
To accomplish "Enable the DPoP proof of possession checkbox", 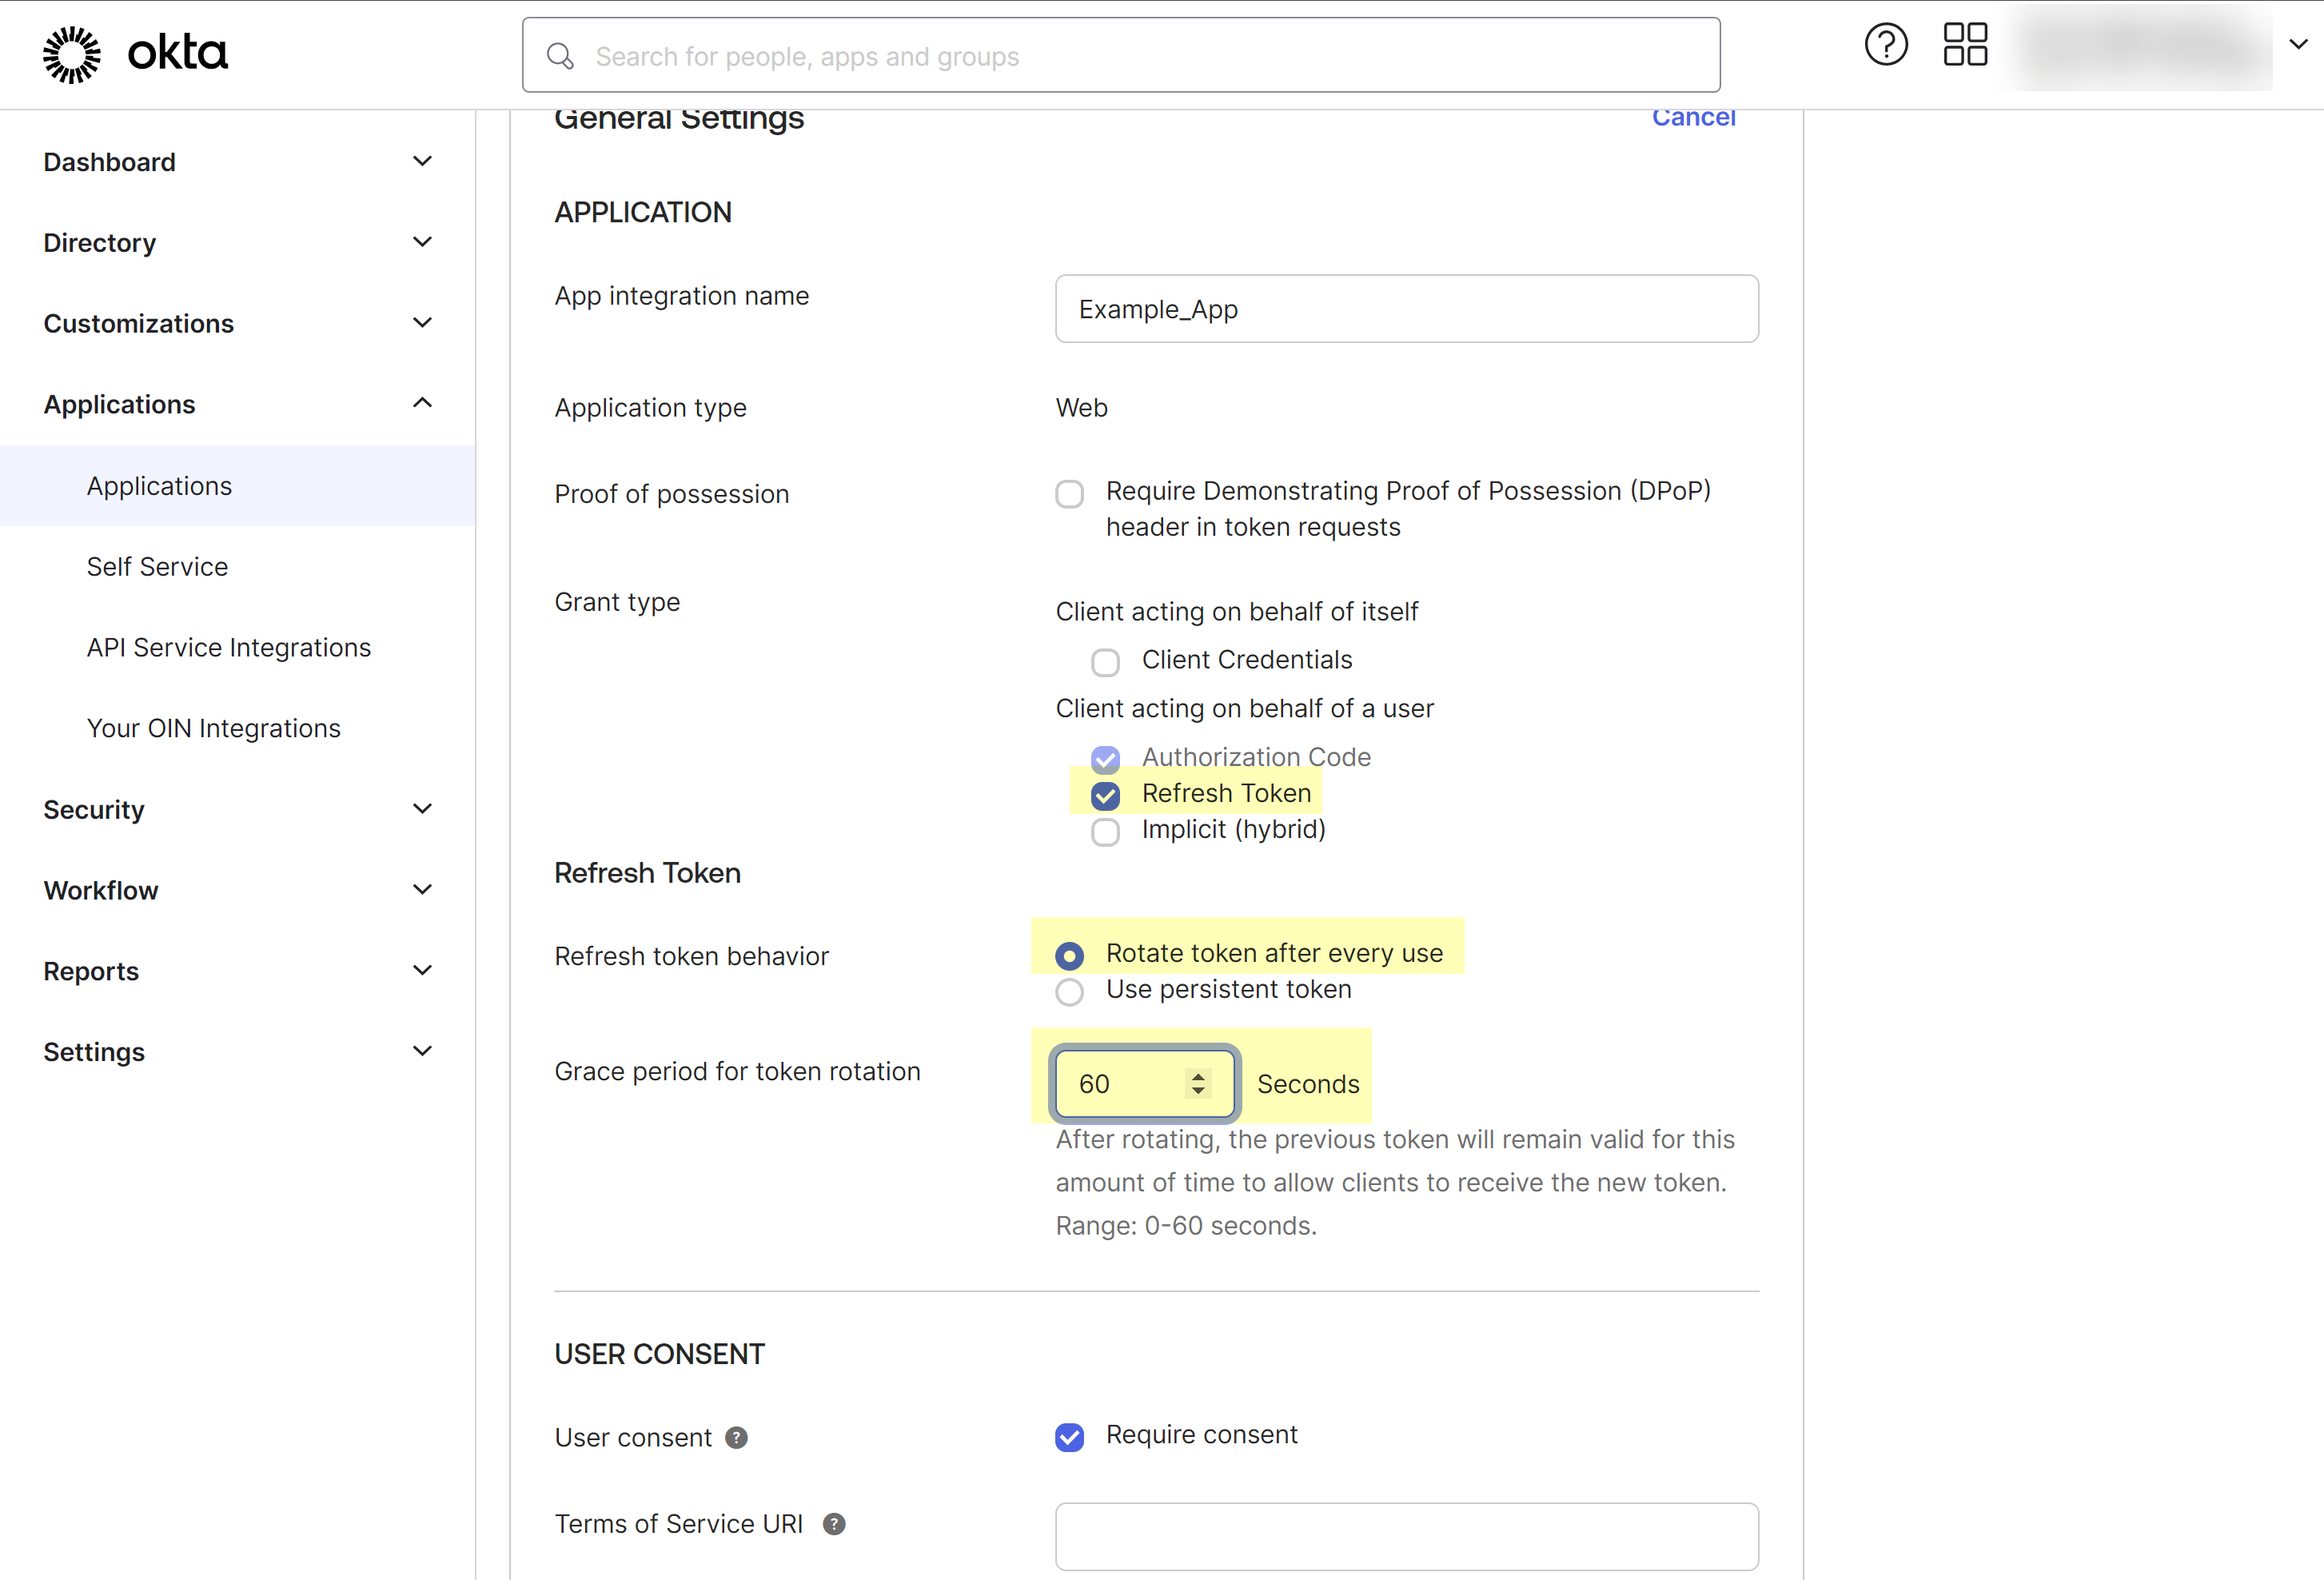I will pyautogui.click(x=1069, y=493).
